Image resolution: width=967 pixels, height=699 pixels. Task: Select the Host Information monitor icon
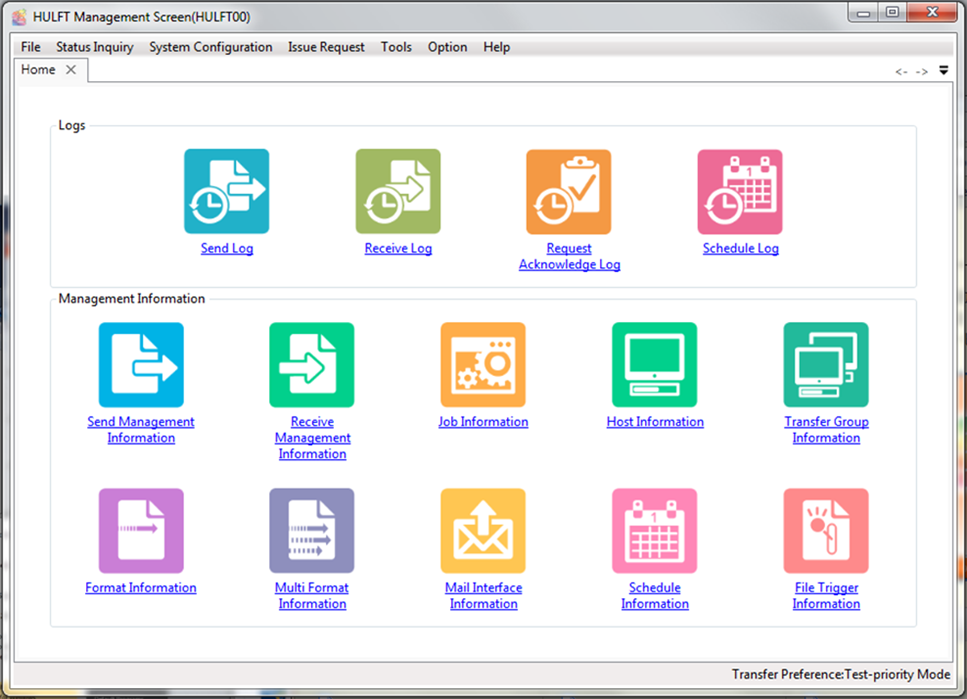tap(654, 364)
